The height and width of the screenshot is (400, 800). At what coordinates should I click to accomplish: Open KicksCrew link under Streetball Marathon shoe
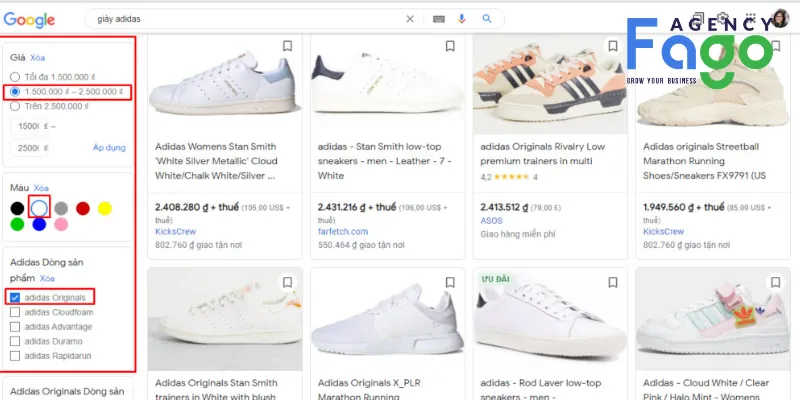663,232
